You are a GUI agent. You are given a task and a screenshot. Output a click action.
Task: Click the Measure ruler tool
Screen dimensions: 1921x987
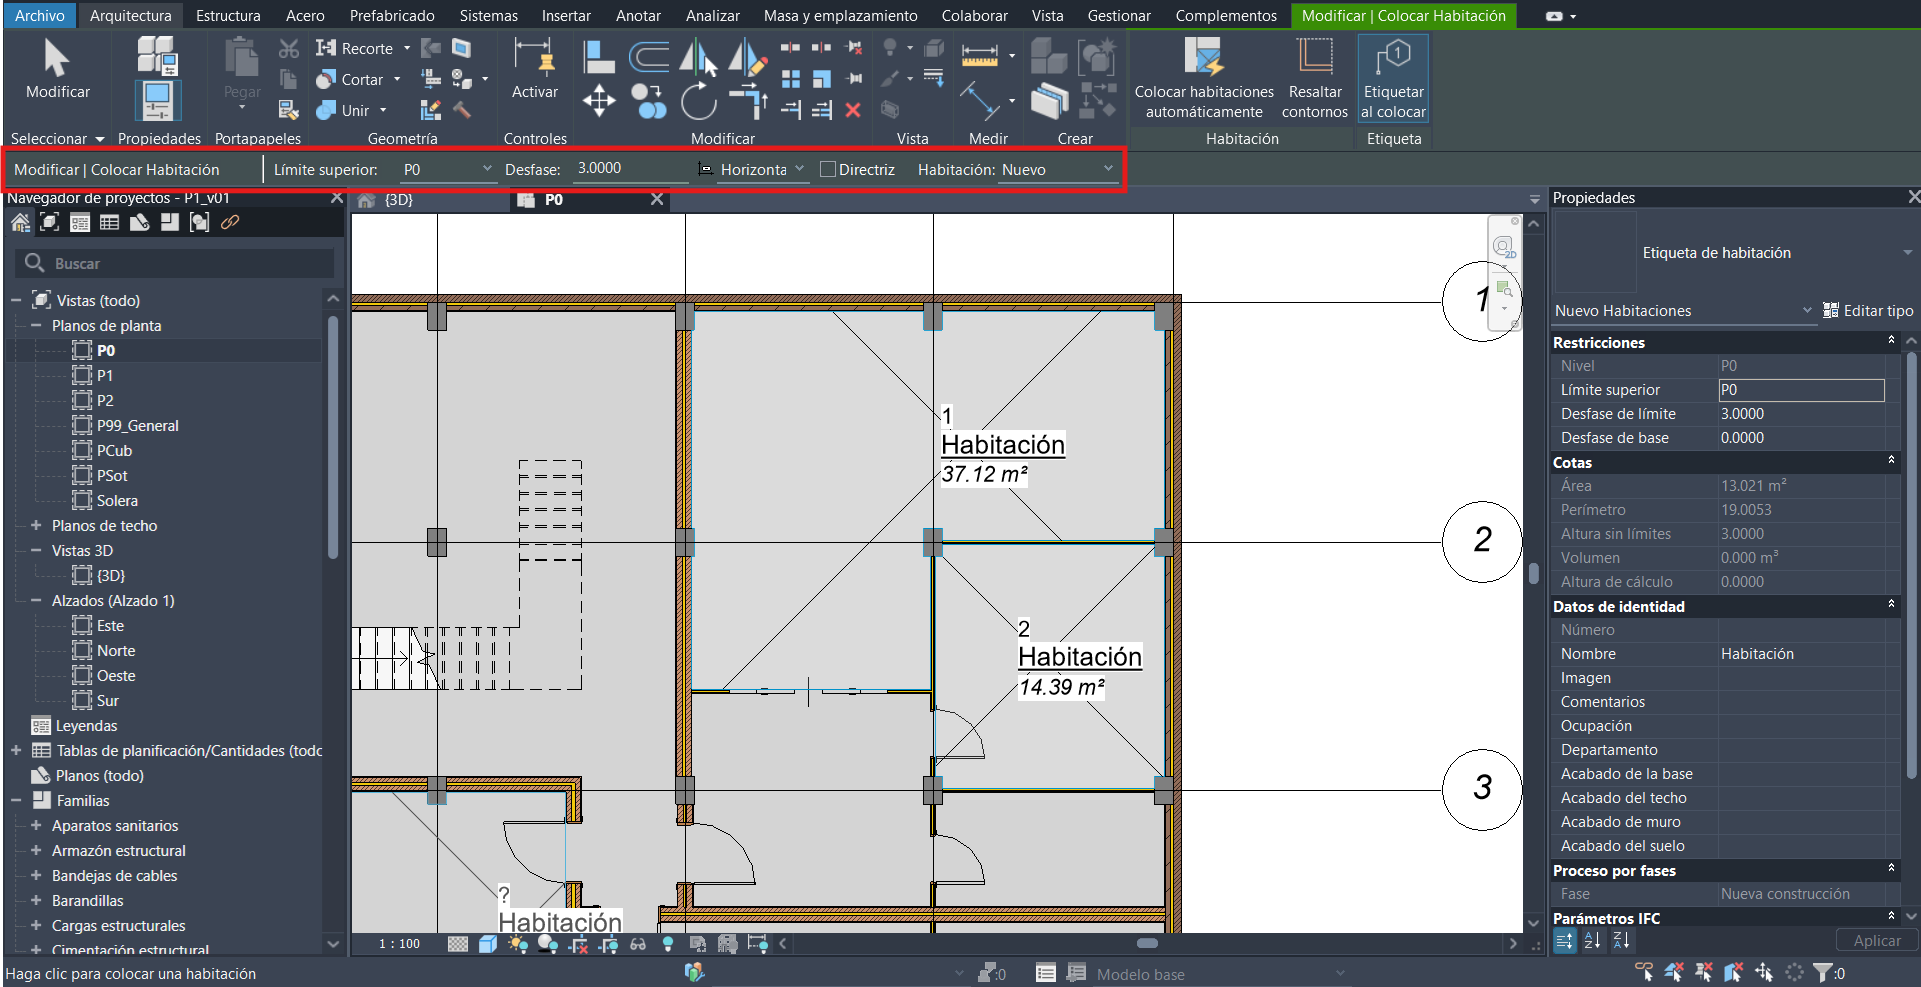(979, 56)
